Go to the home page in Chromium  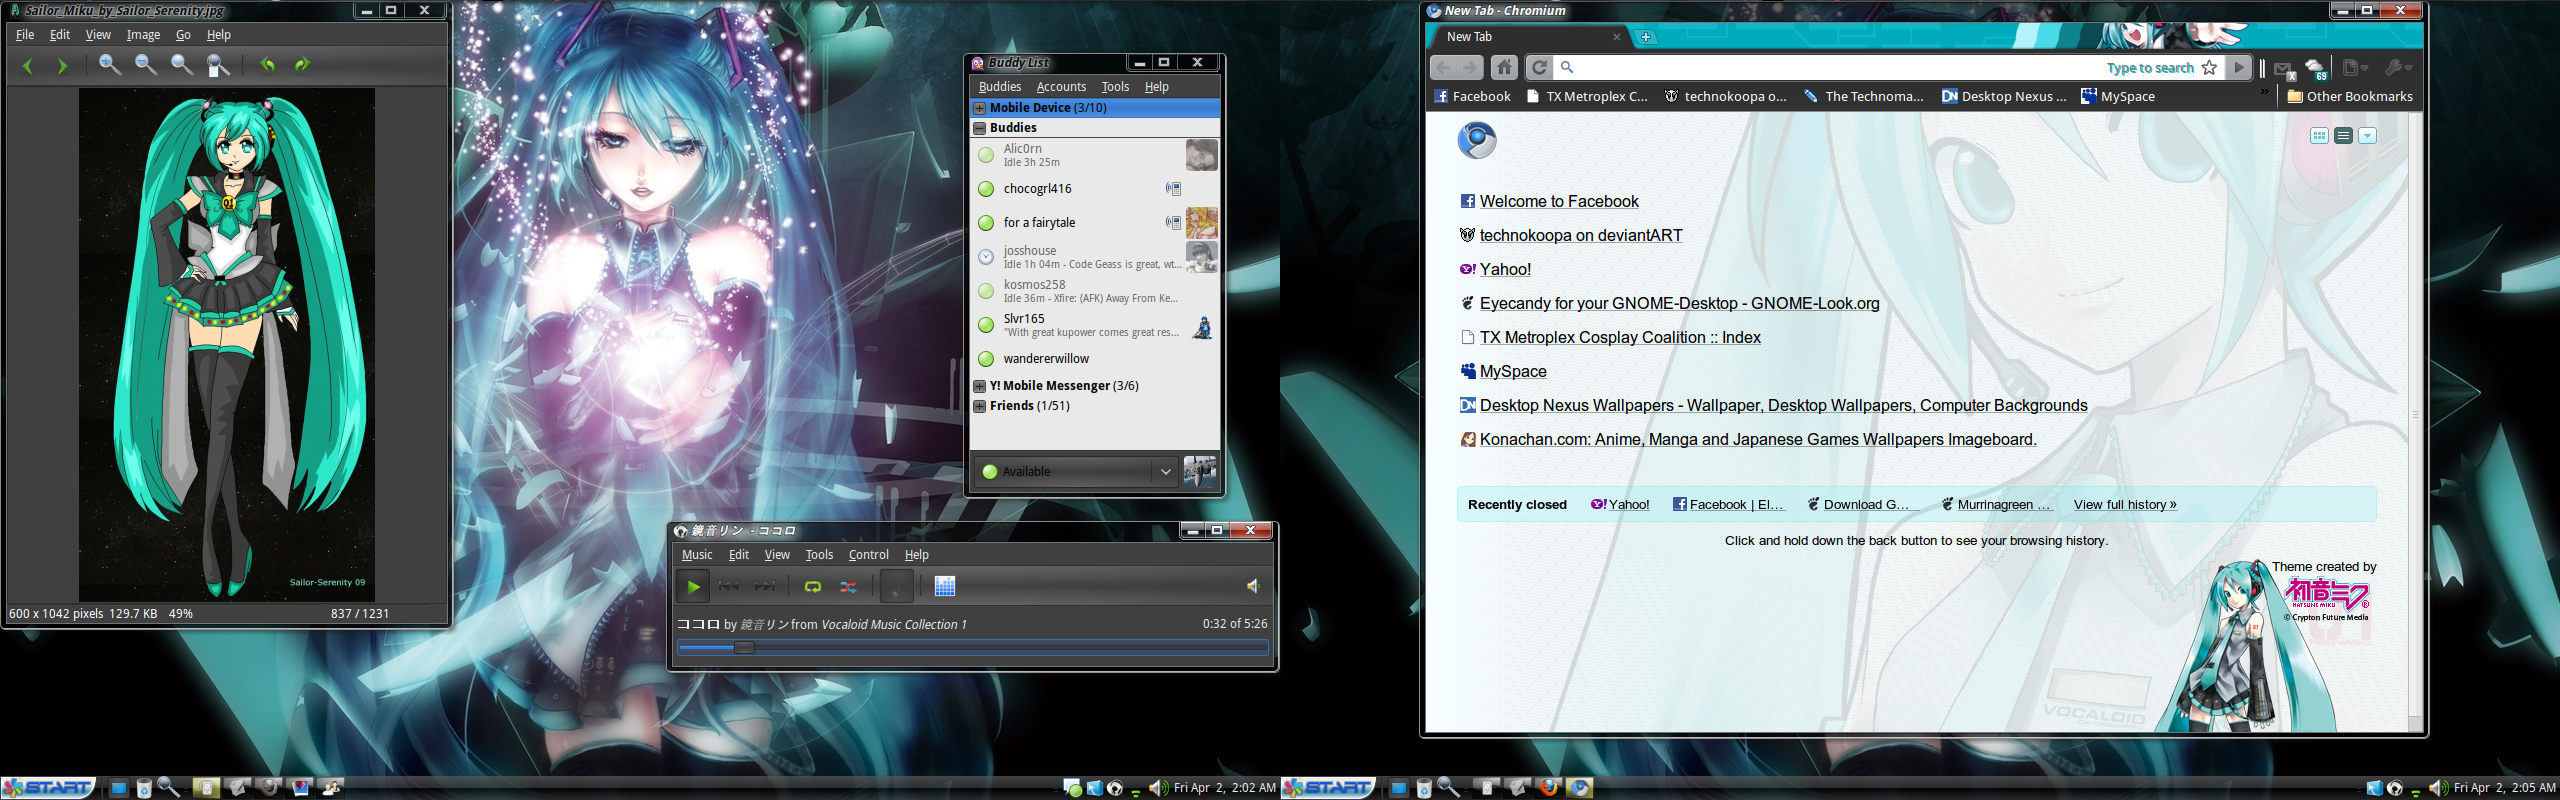pyautogui.click(x=1504, y=68)
